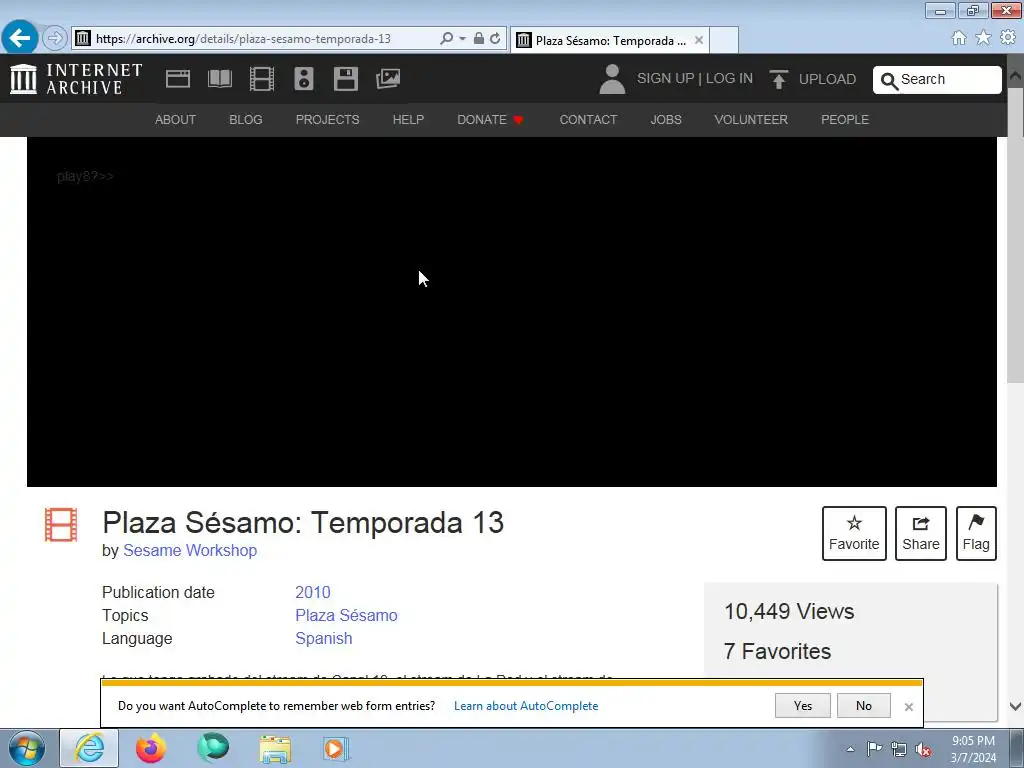This screenshot has height=768, width=1024.
Task: Click the UPLOAD link text
Action: point(827,79)
